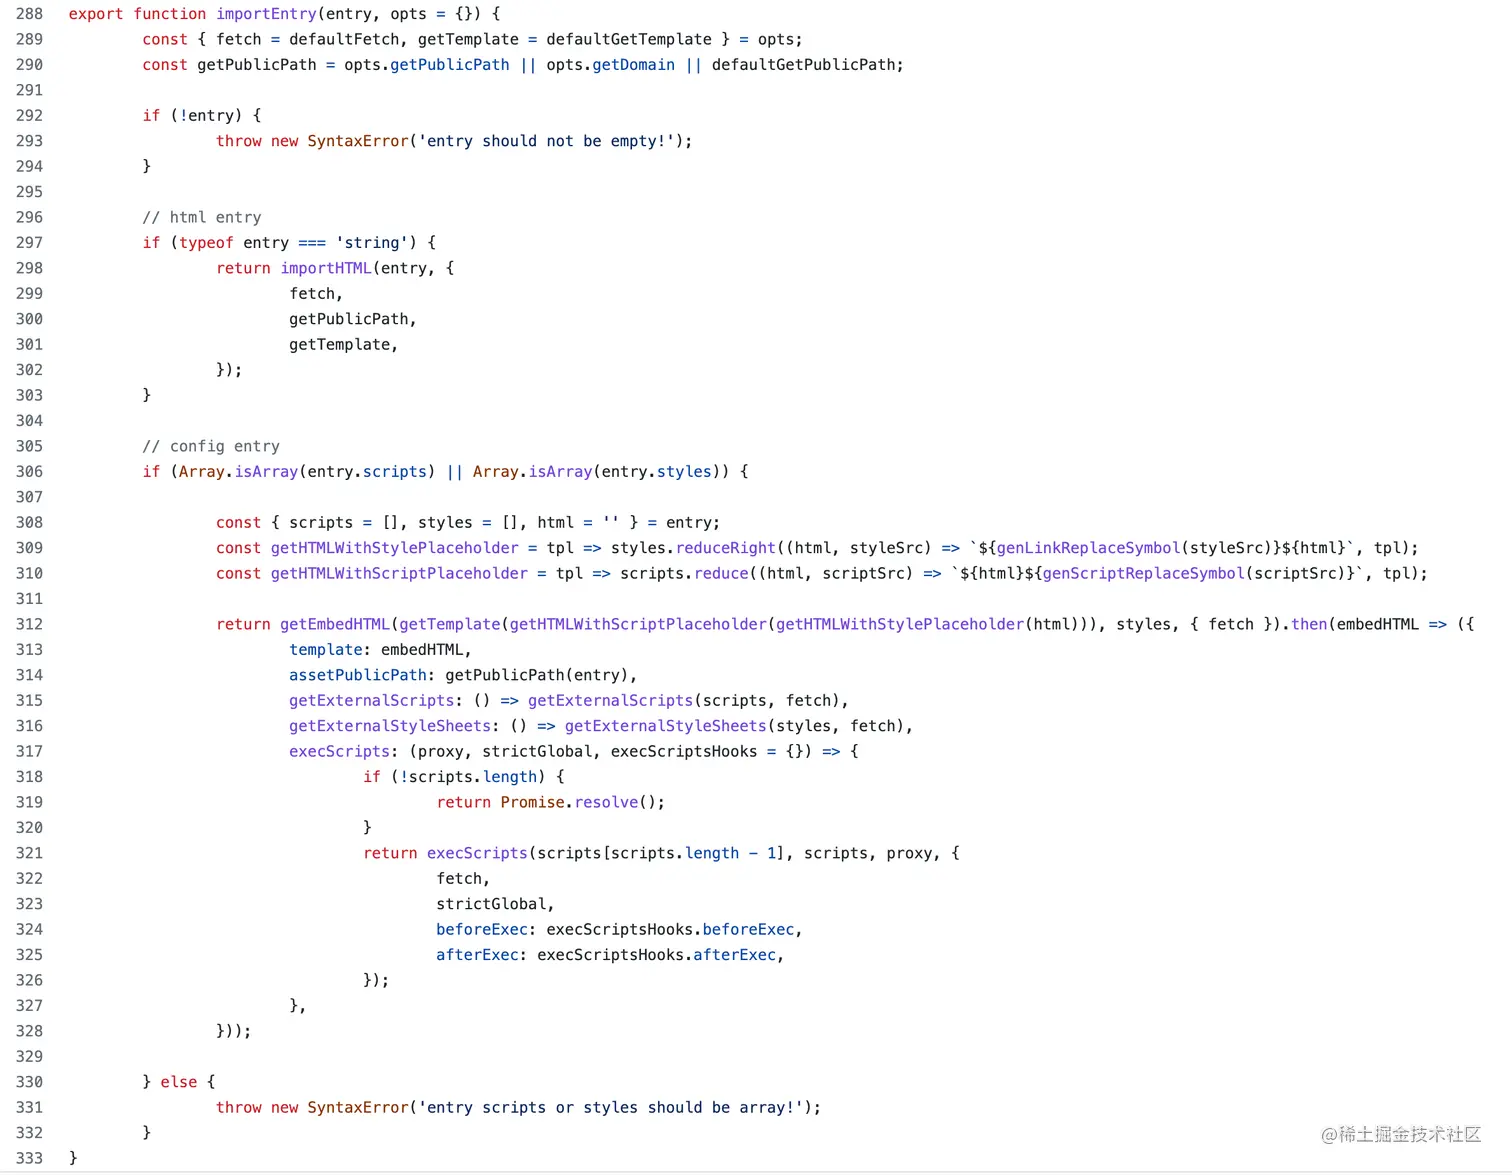Image resolution: width=1512 pixels, height=1175 pixels.
Task: Click entry.styles inside second Array.isArray call
Action: coord(657,472)
